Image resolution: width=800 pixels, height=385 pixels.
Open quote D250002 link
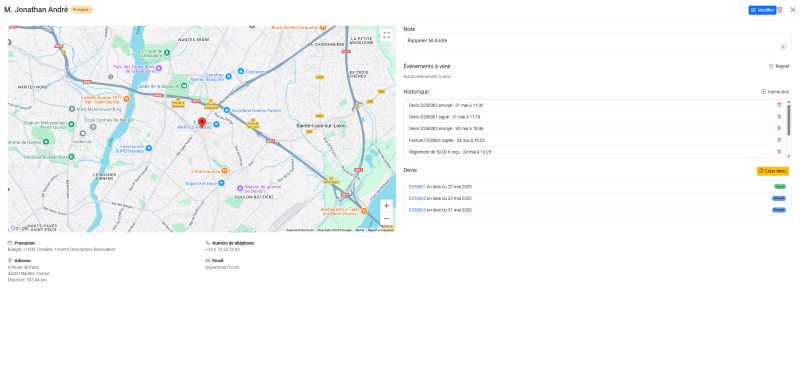(x=417, y=198)
